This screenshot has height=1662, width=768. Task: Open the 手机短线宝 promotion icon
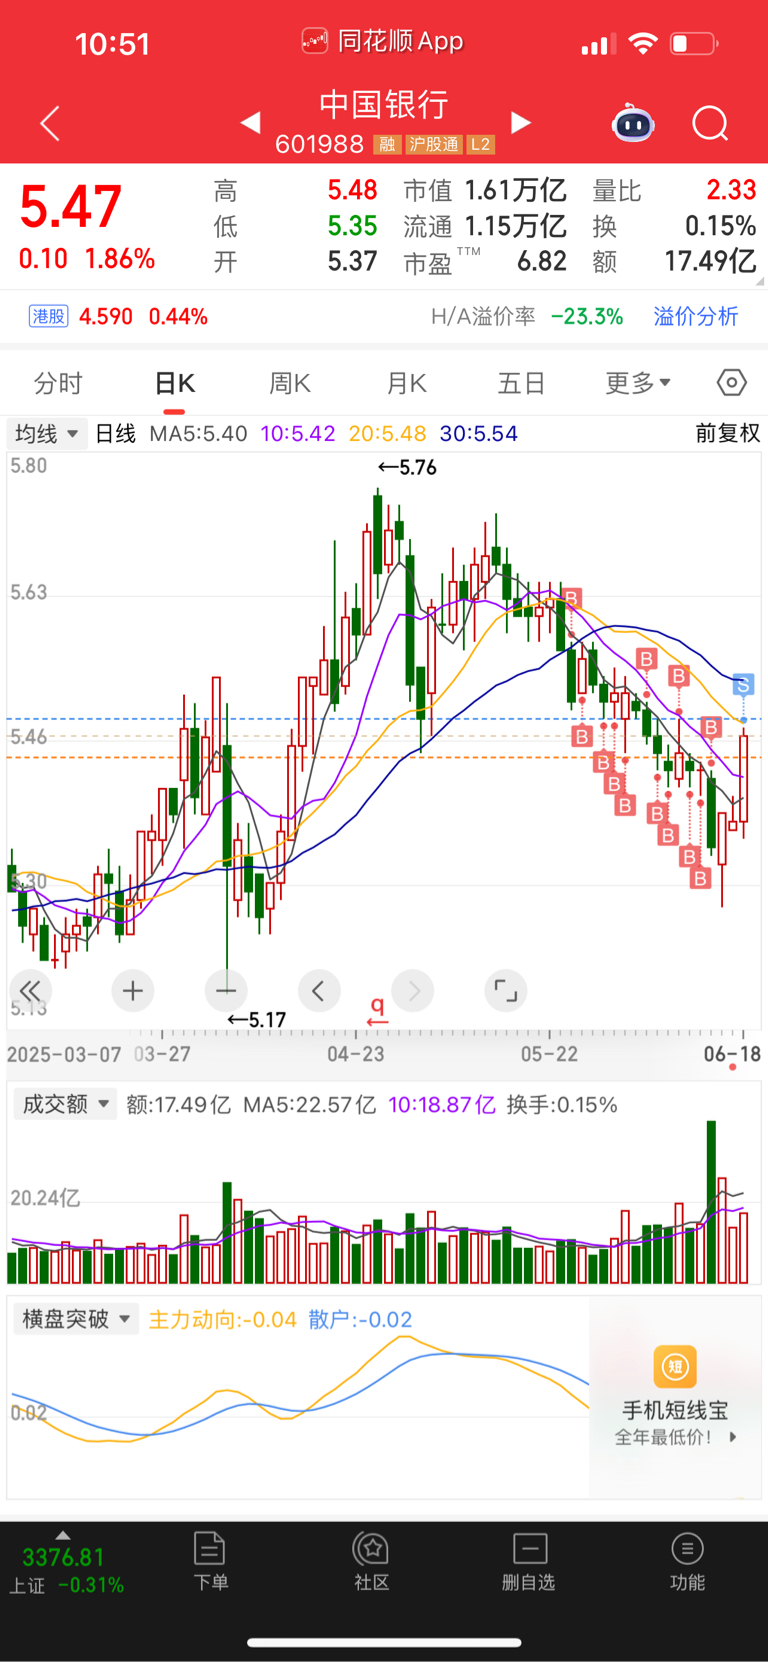675,1366
